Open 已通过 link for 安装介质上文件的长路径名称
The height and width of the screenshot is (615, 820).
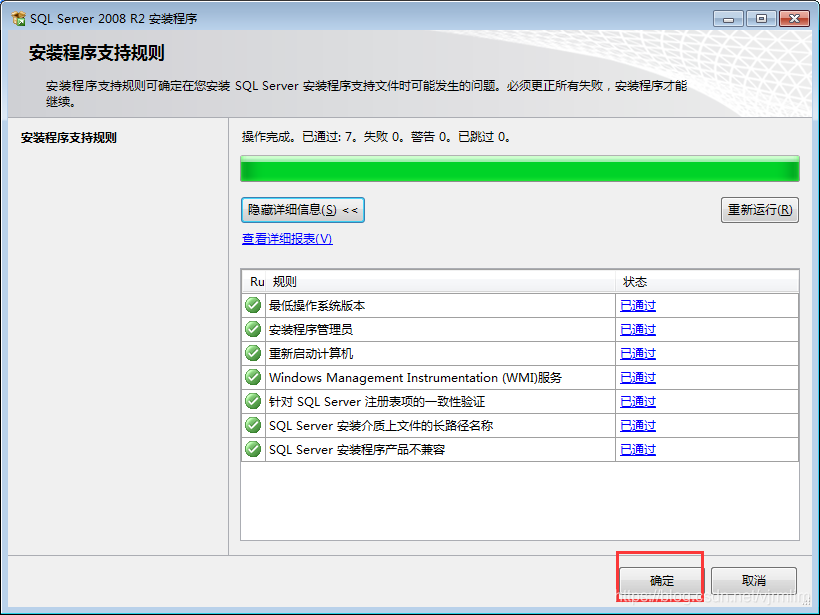(x=637, y=426)
